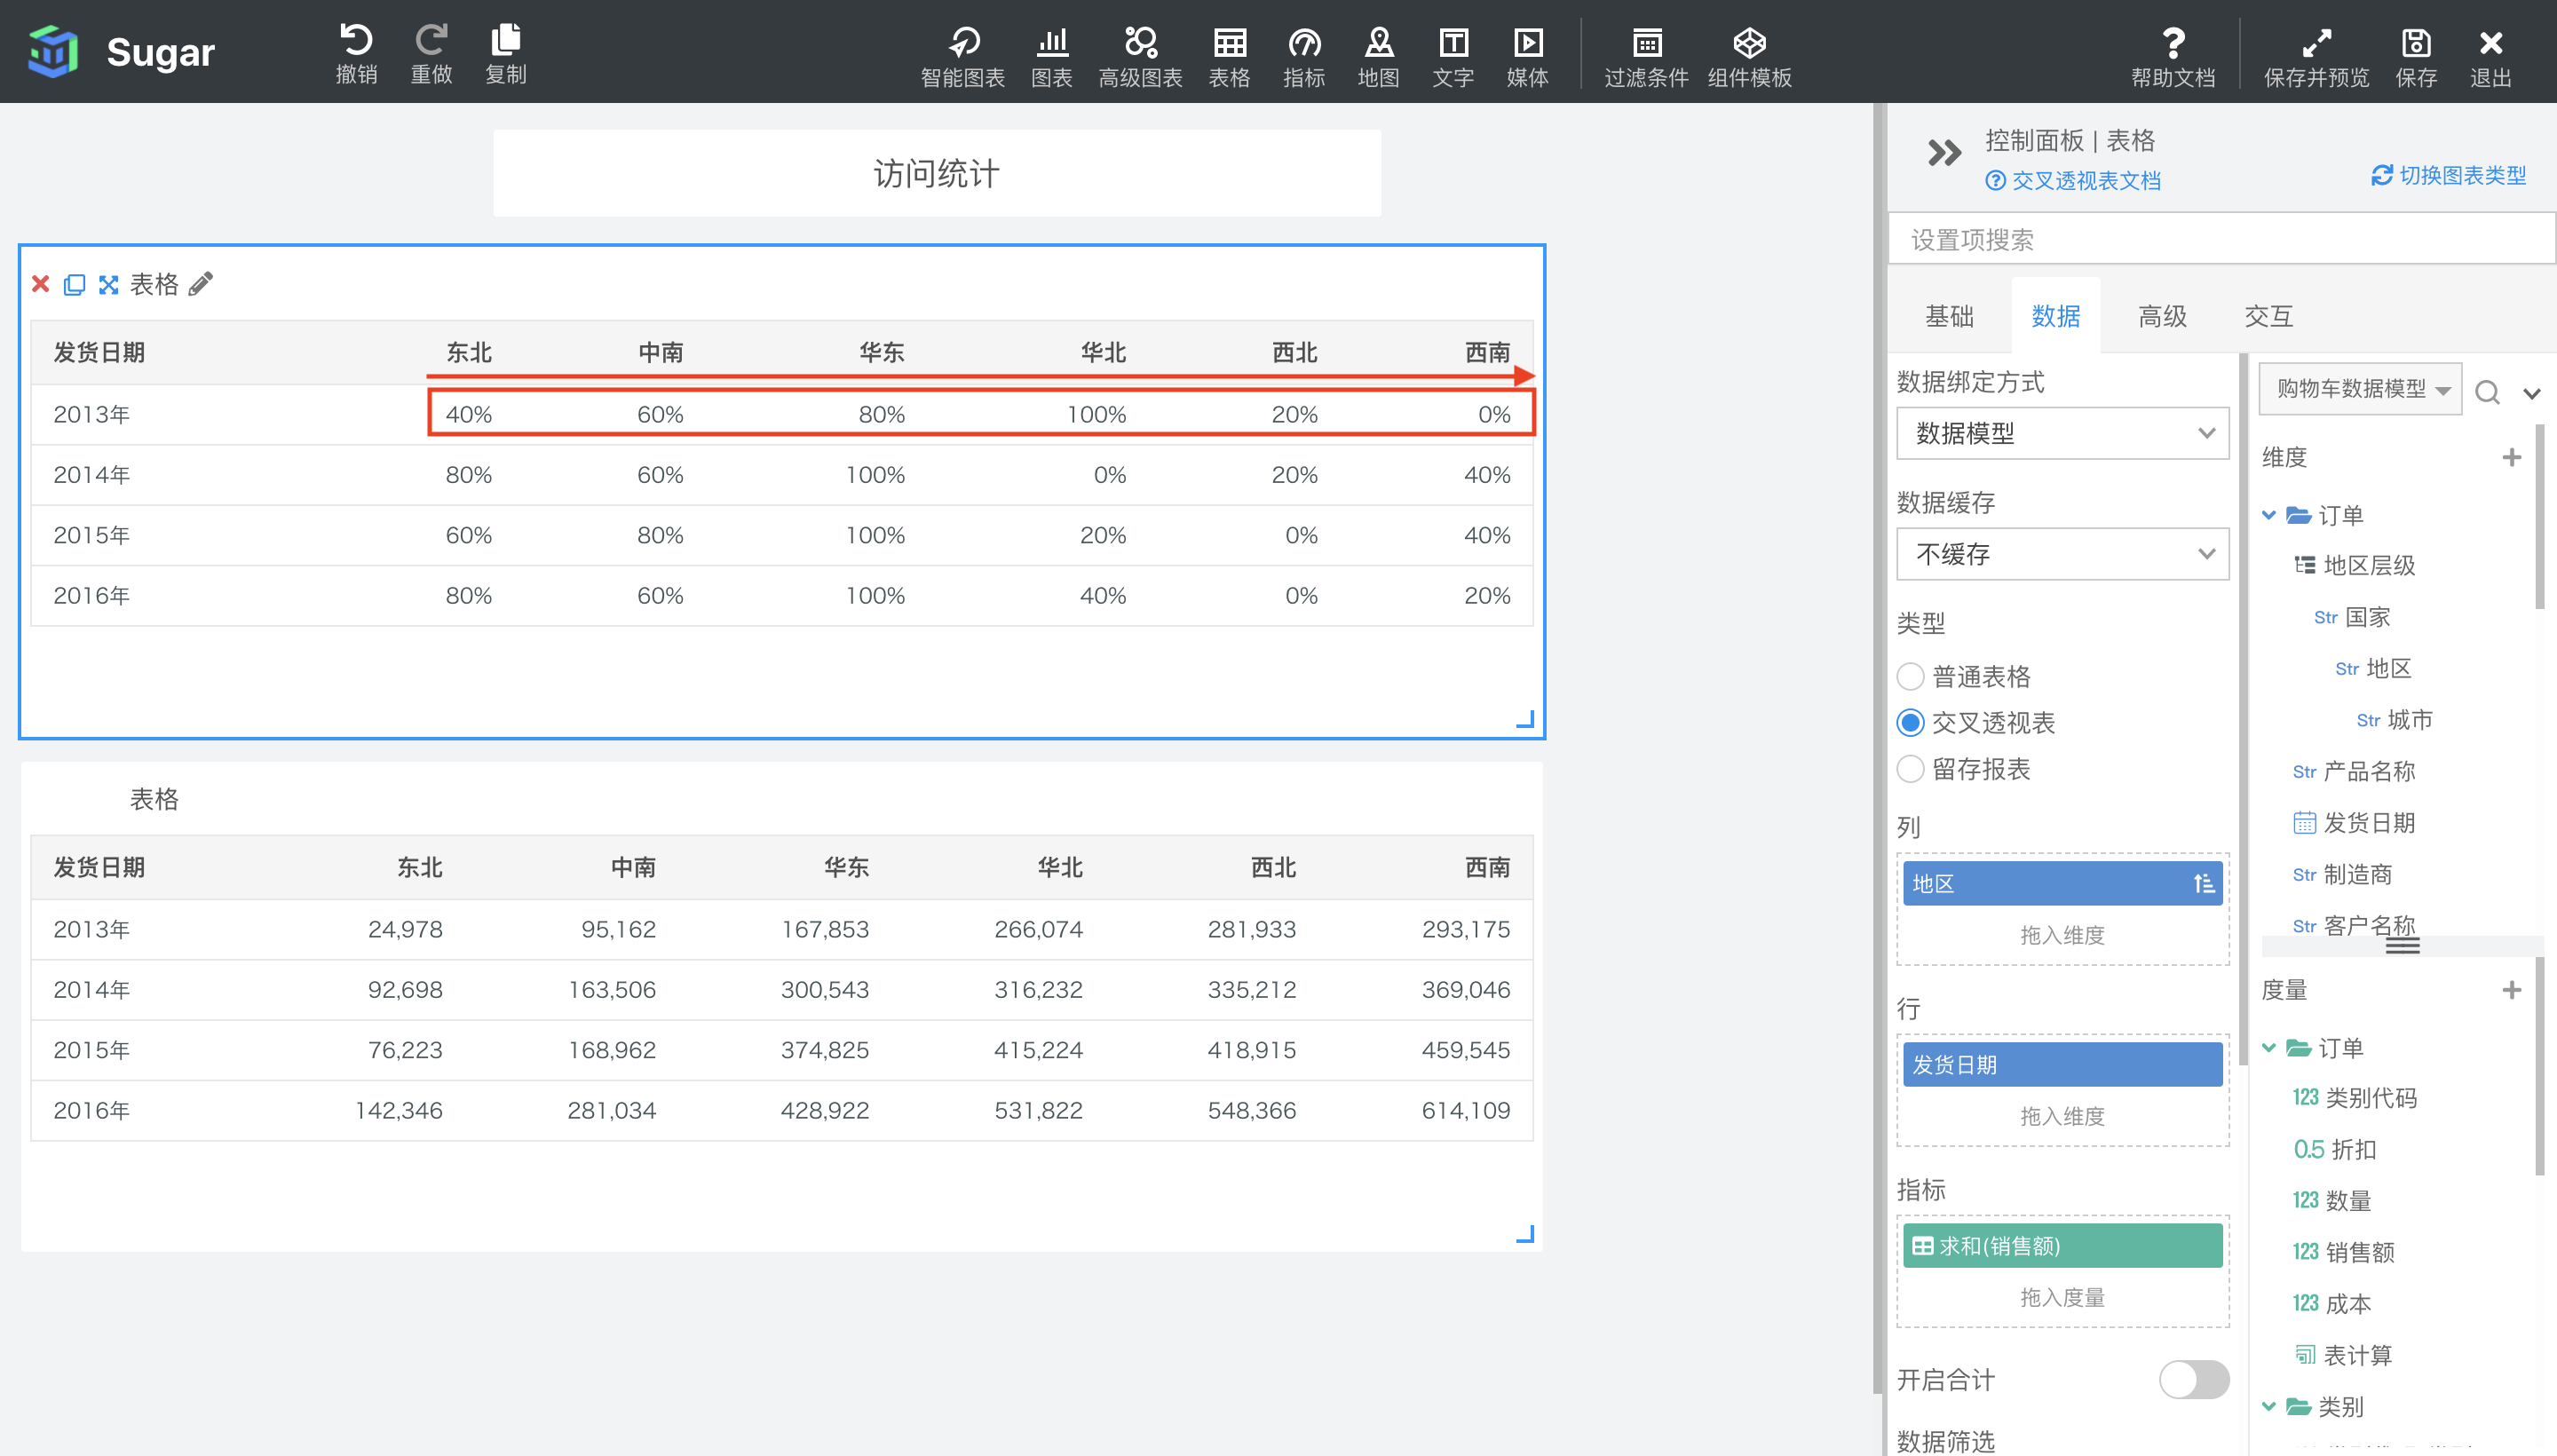2557x1456 pixels.
Task: Open the 数据绑定方式 dropdown (数据模型)
Action: (2062, 433)
